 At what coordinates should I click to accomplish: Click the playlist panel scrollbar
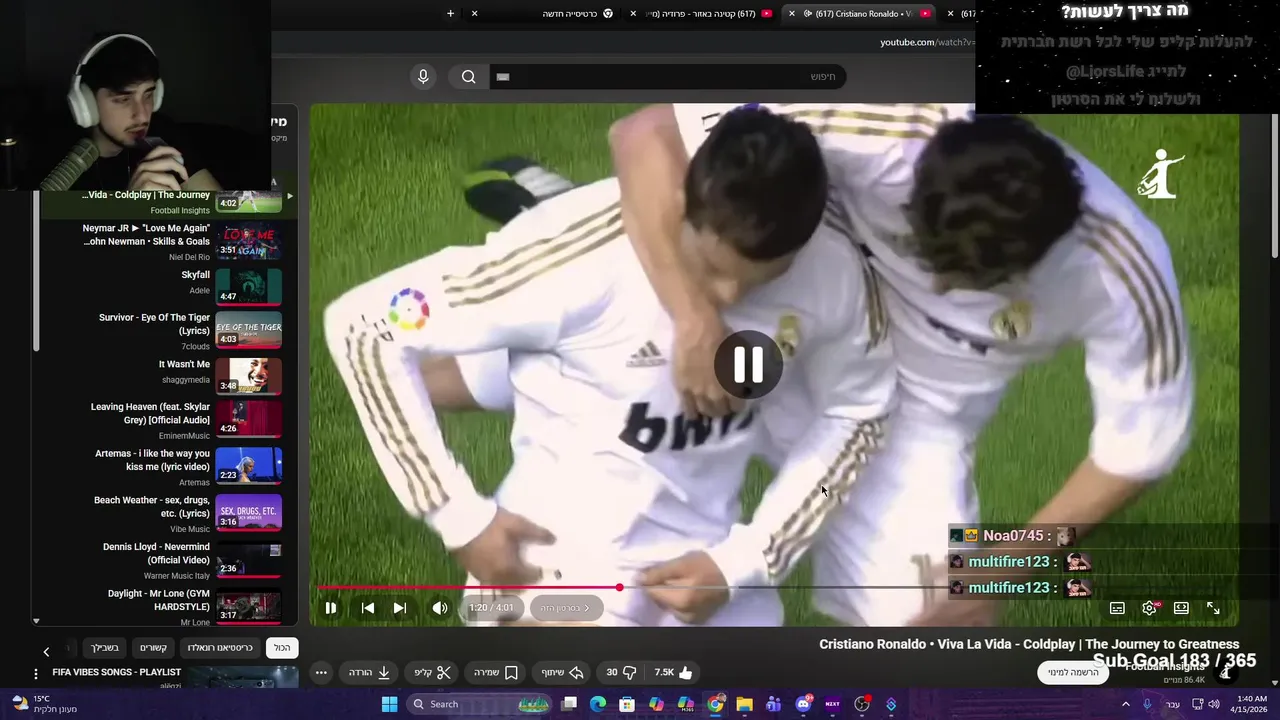coord(36,270)
